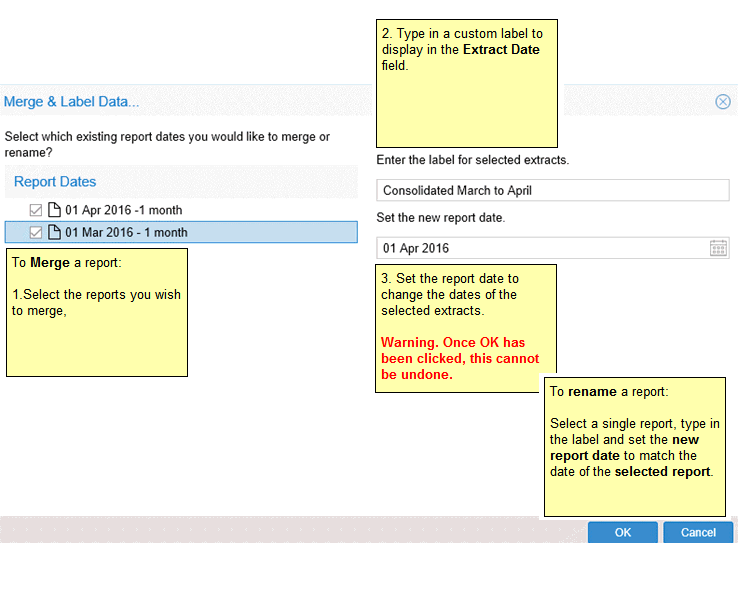Click the Consolidated March to April label field
738x601 pixels.
tap(552, 190)
